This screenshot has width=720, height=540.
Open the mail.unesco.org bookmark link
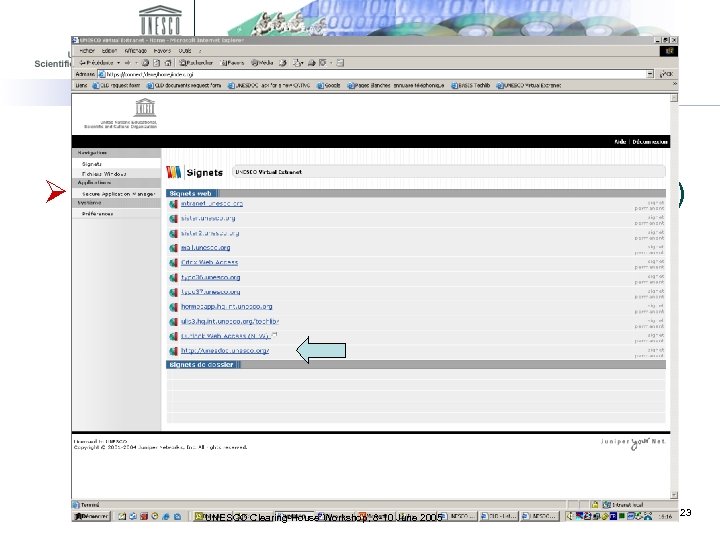tap(205, 248)
